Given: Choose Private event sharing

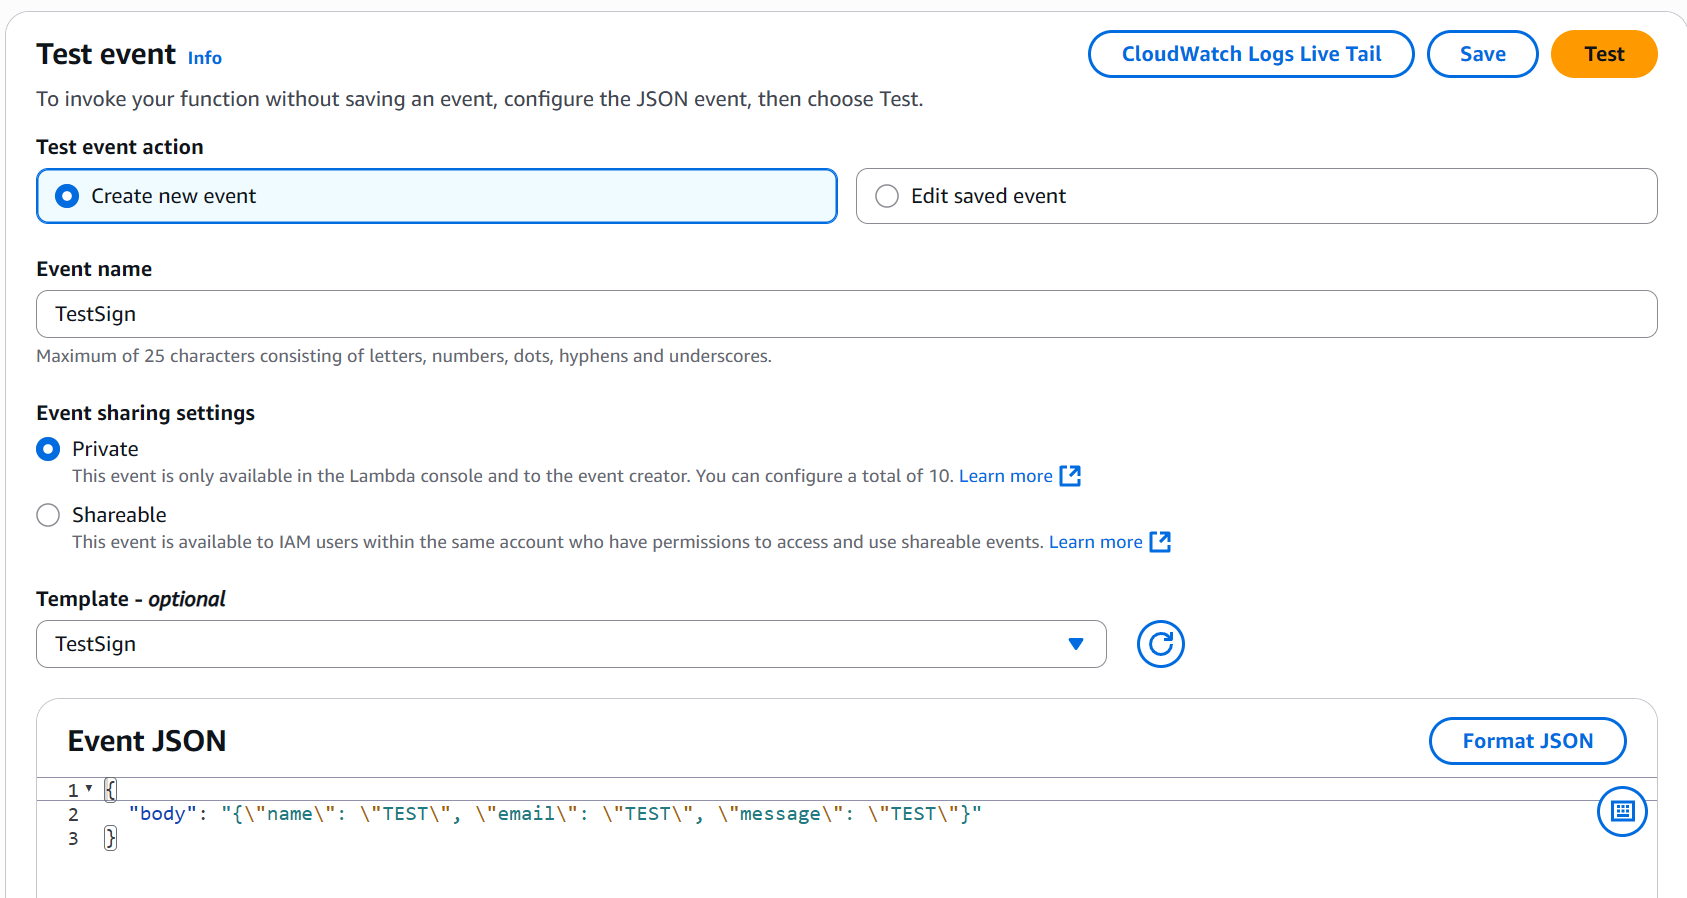Looking at the screenshot, I should point(48,449).
